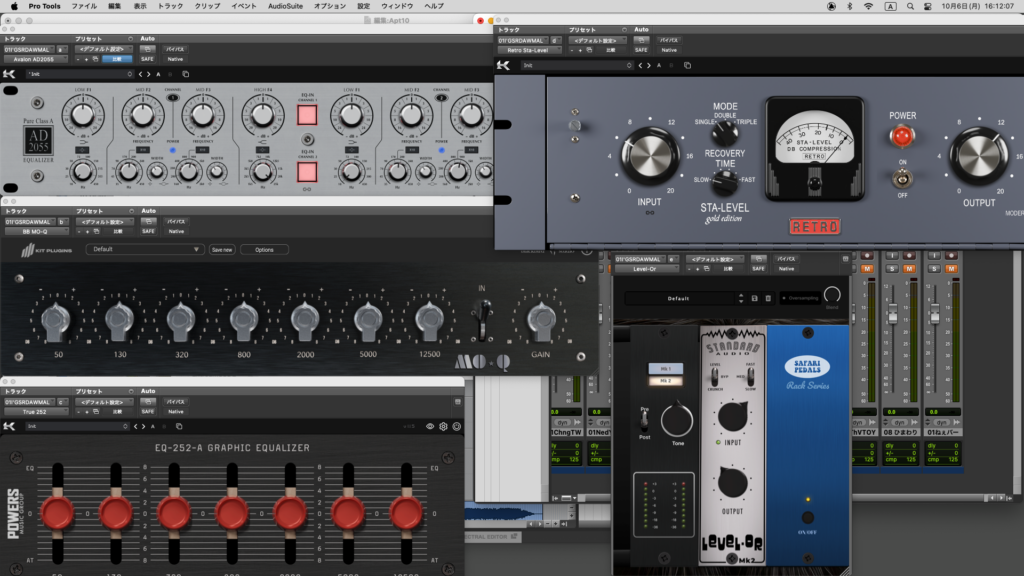Expand the Init preset list in Avalon AD2055
This screenshot has width=1024, height=576.
[x=80, y=74]
